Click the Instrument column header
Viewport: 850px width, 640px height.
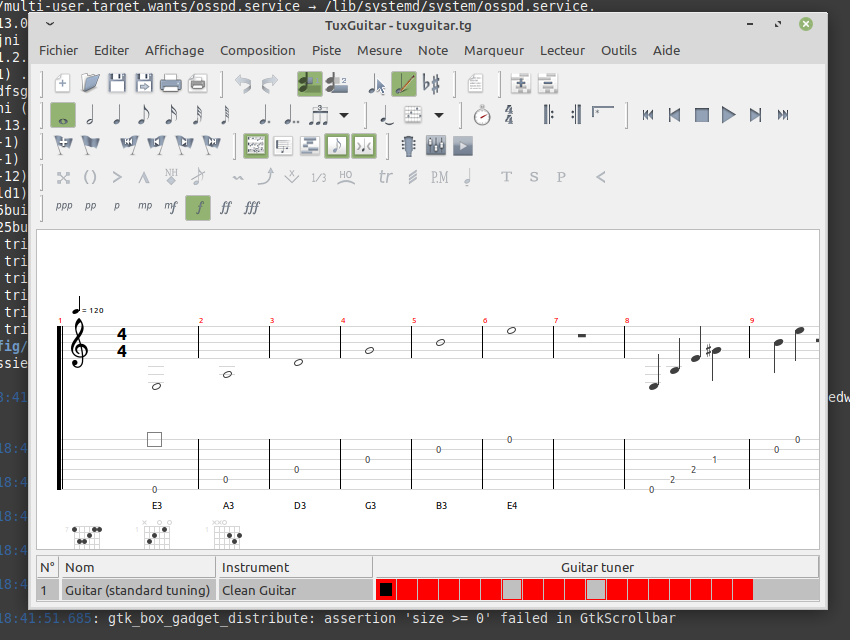(x=295, y=567)
